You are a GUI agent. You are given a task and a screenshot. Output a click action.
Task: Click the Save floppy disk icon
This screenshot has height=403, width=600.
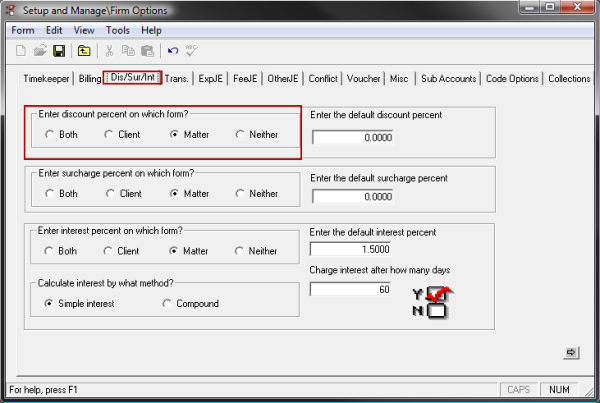pyautogui.click(x=59, y=51)
